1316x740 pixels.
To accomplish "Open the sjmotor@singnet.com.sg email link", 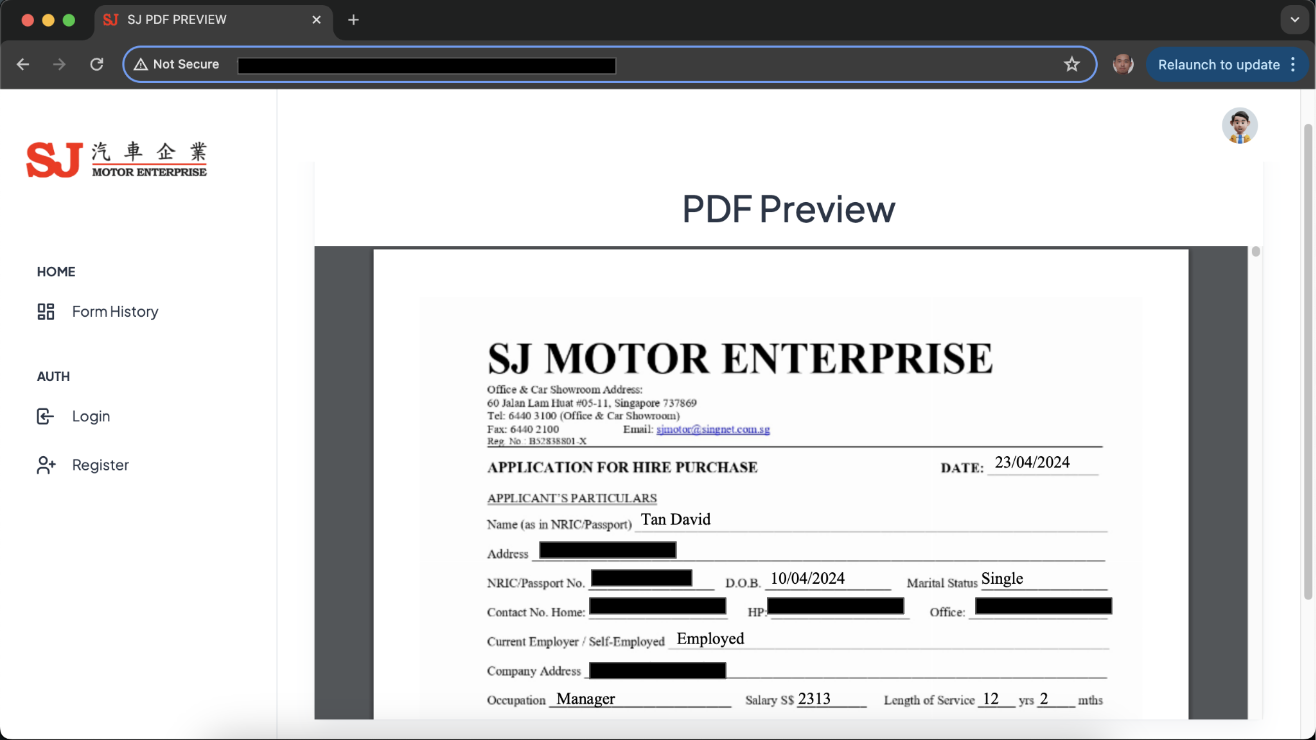I will pos(713,429).
